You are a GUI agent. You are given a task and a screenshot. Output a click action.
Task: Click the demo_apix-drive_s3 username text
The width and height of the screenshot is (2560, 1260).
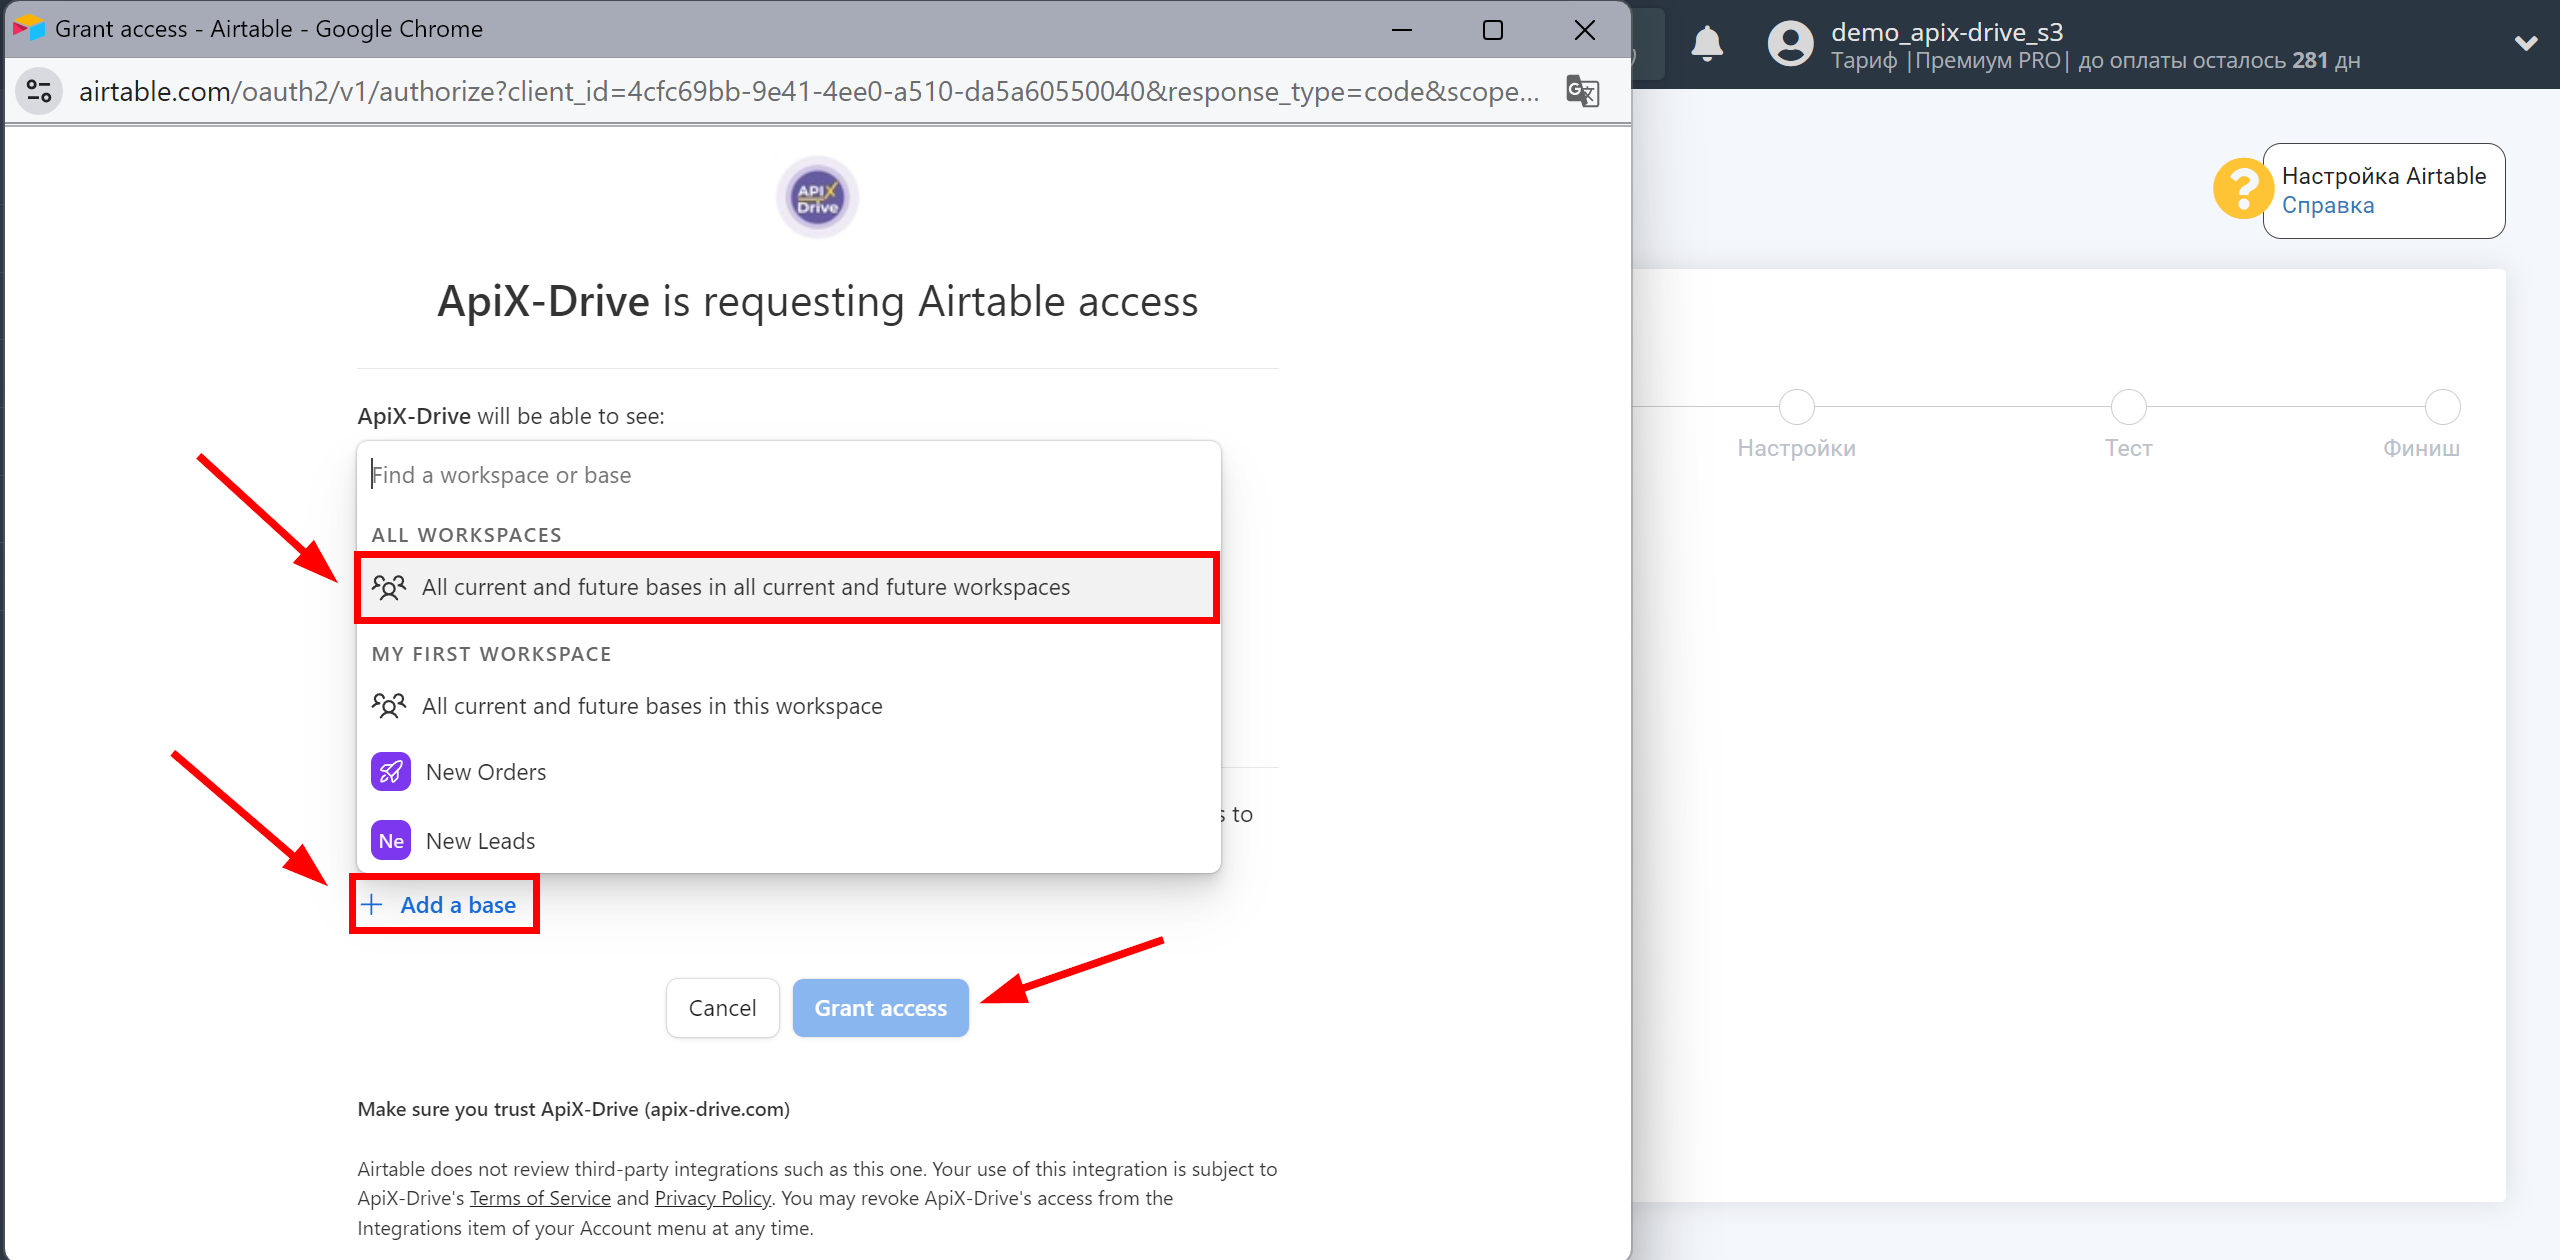tap(1947, 32)
